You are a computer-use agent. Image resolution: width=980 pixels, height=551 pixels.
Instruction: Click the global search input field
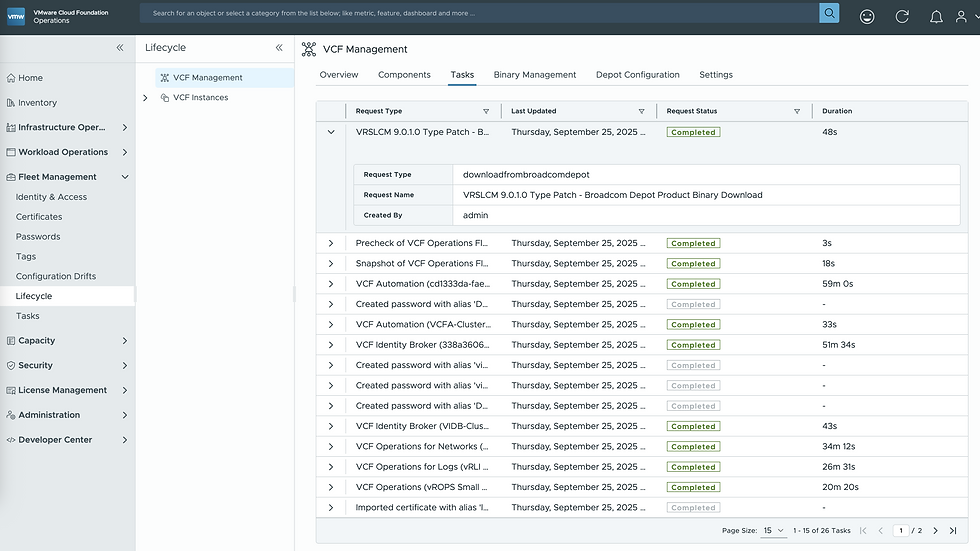click(480, 14)
